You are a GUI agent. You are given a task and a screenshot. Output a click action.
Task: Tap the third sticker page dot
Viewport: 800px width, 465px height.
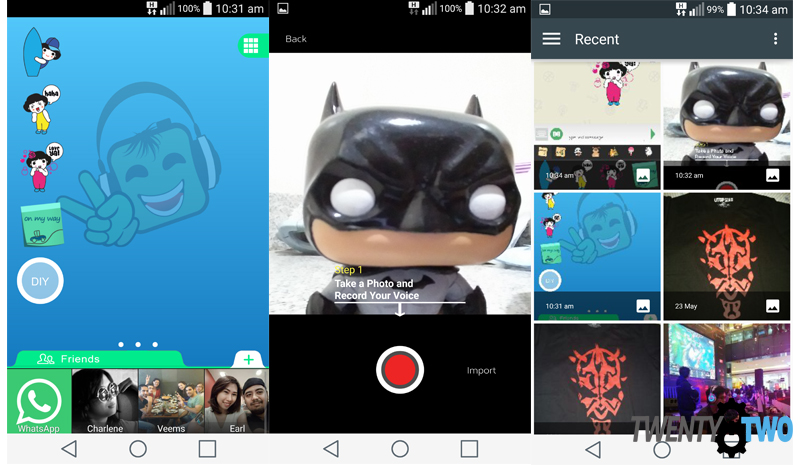[155, 345]
